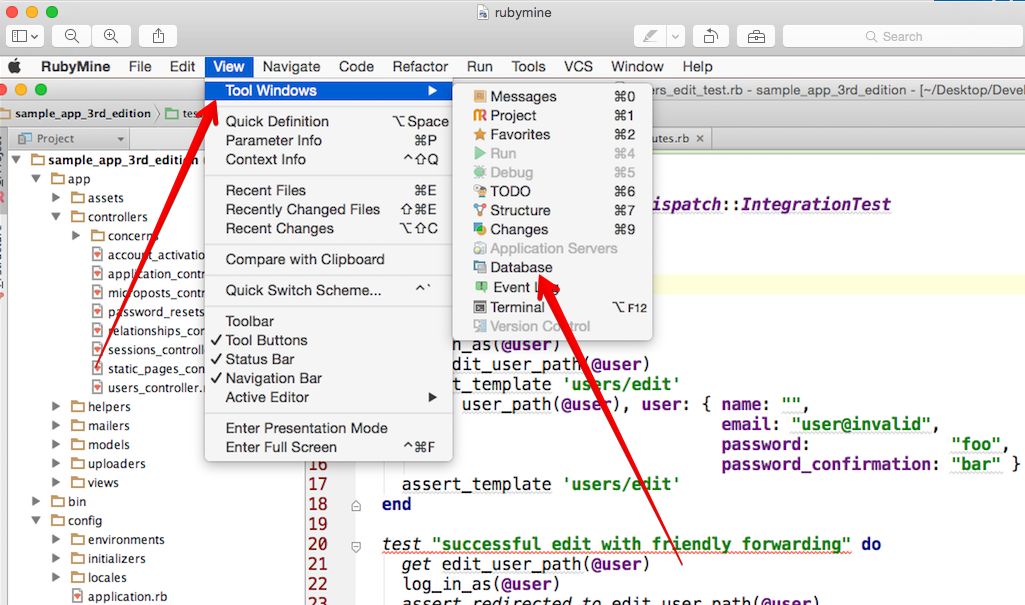Choose Enter Full Screen
The image size is (1025, 605).
click(x=328, y=448)
